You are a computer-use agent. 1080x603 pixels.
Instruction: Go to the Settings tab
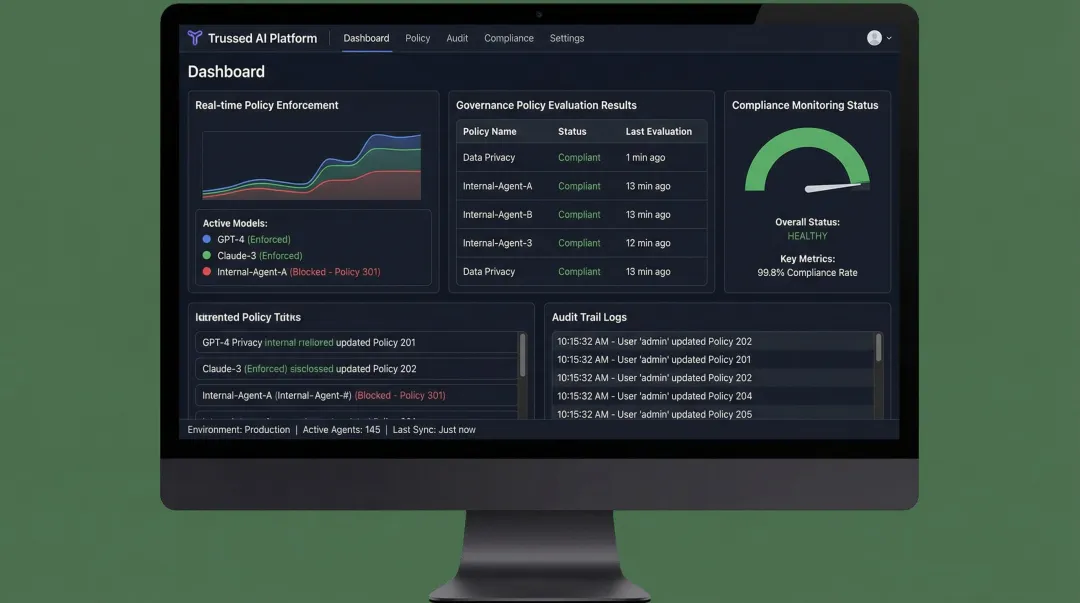[x=567, y=38]
